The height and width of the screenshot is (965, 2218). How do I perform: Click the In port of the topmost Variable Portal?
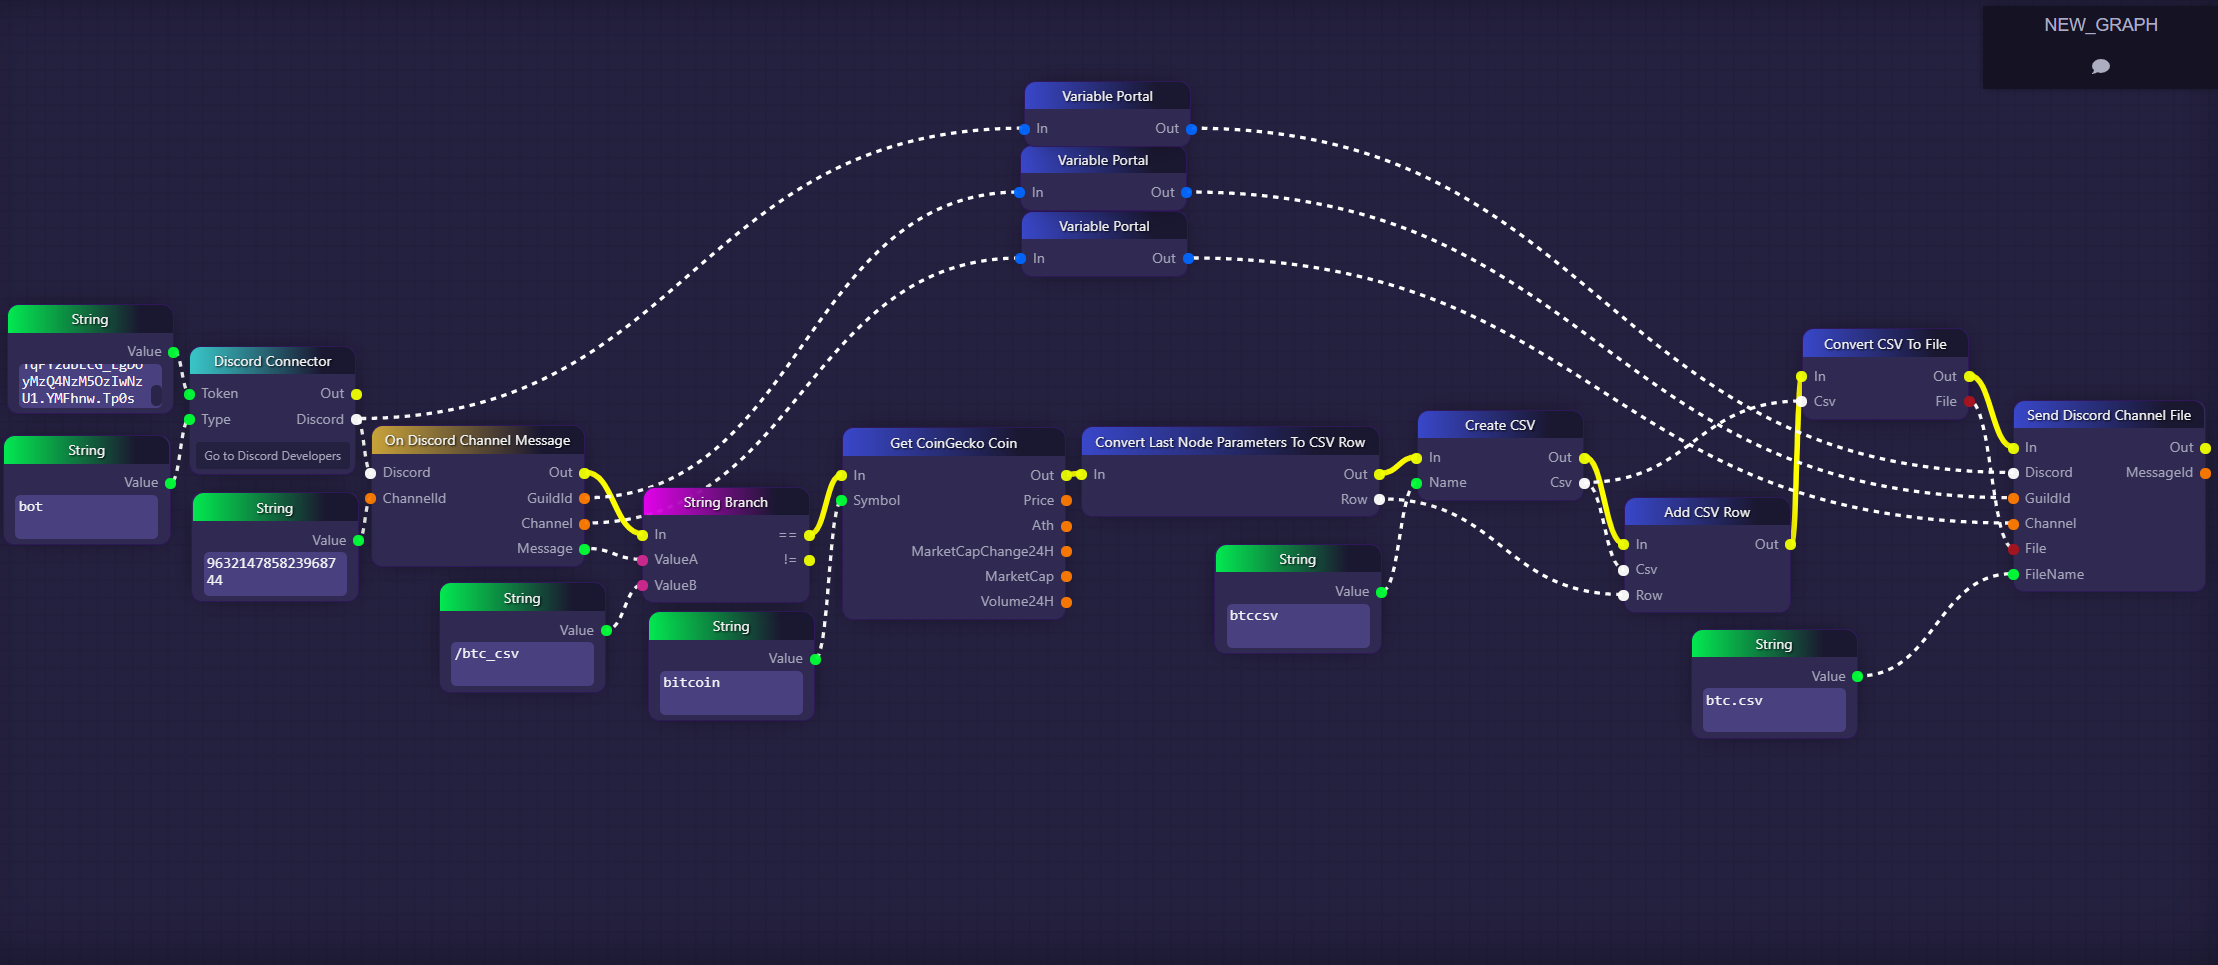click(1024, 129)
